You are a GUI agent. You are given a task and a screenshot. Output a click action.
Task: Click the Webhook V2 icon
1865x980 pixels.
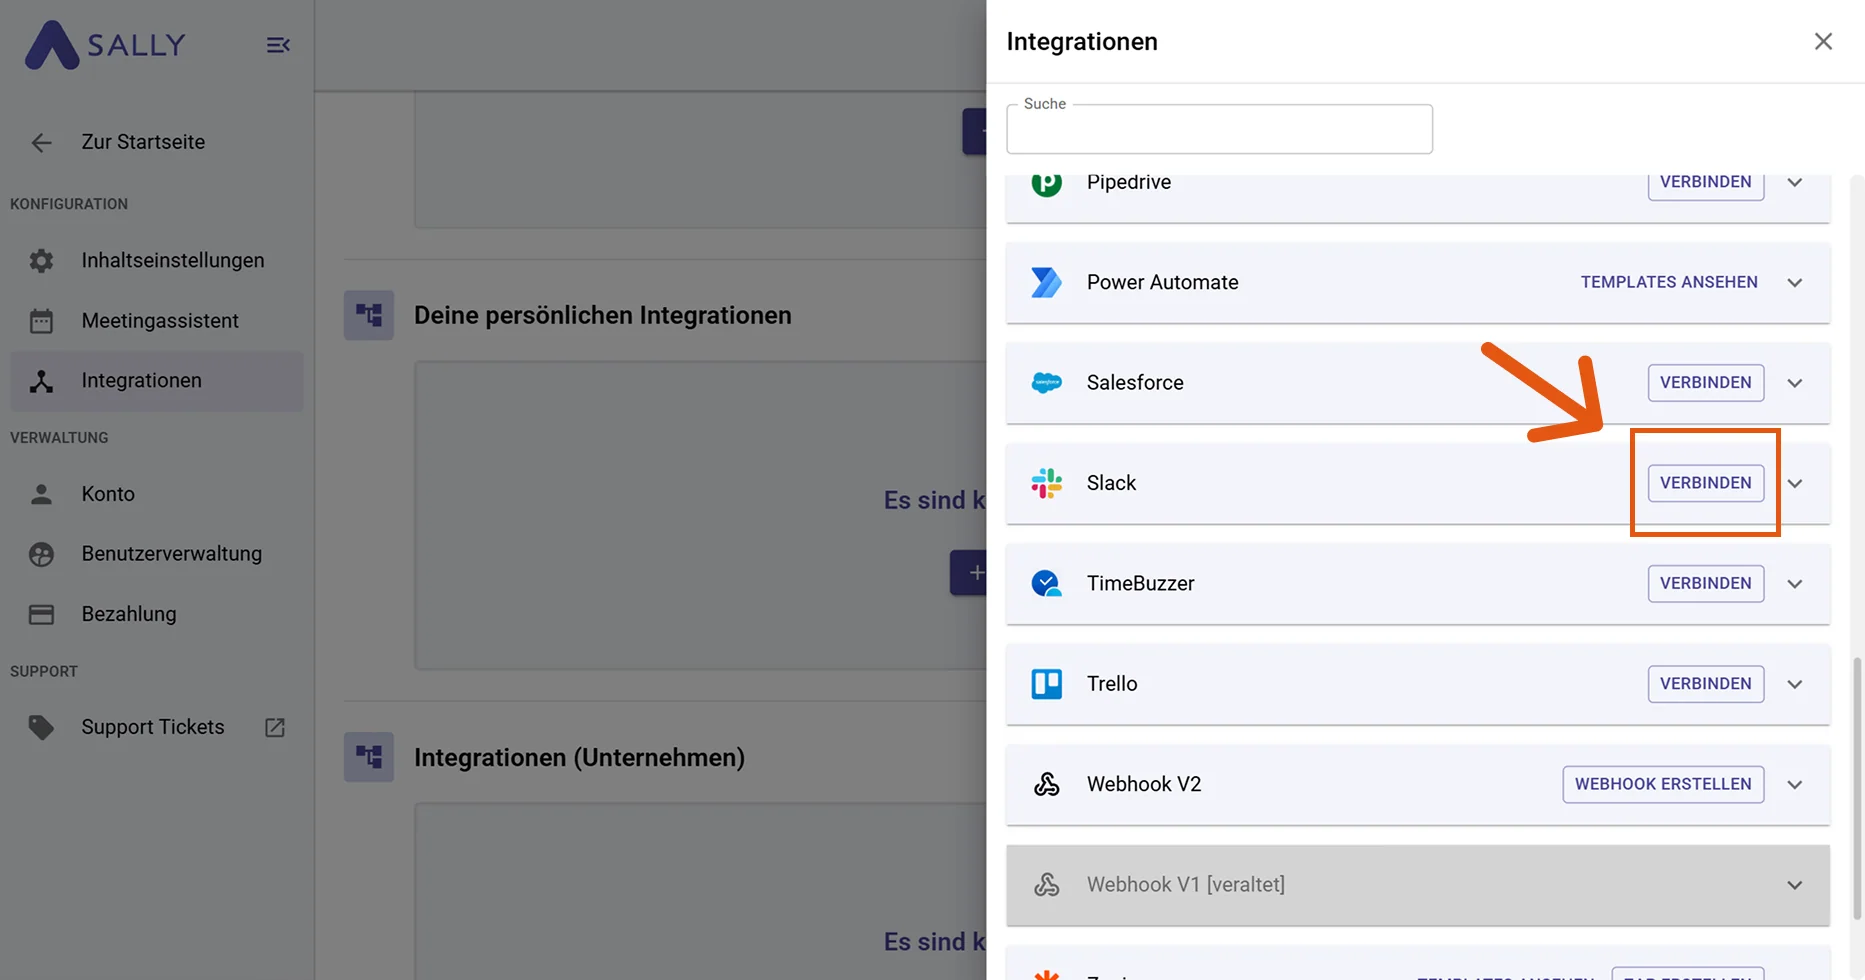[x=1046, y=784]
